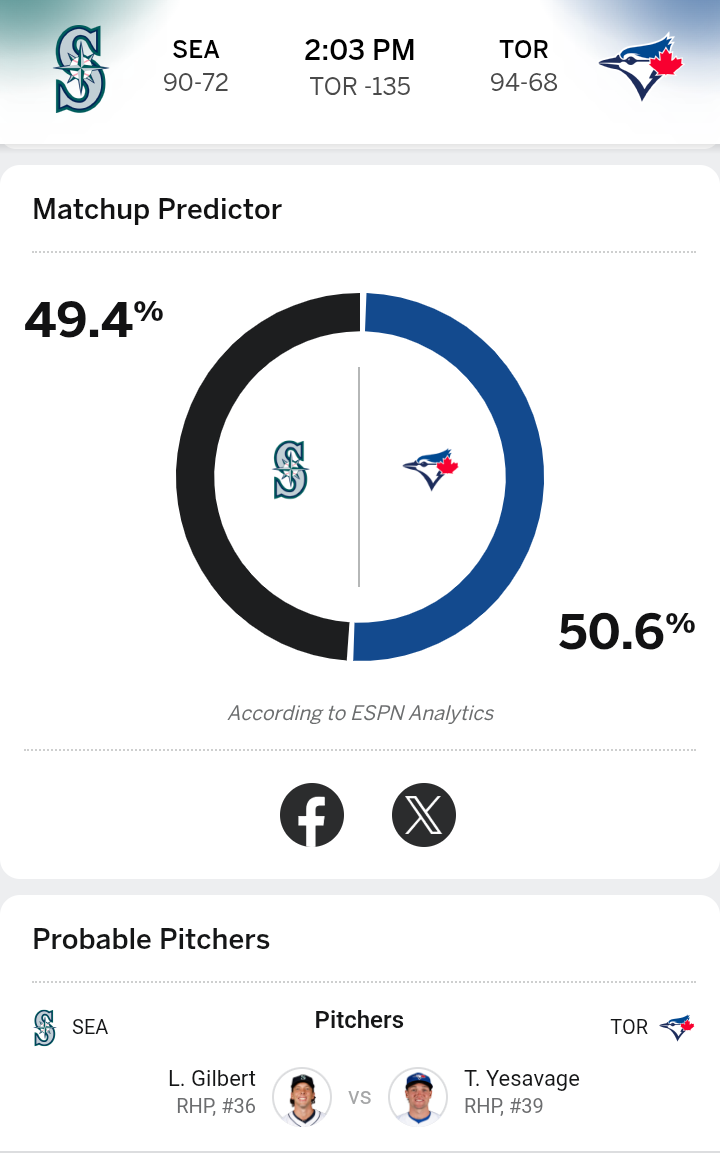Screen dimensions: 720x1164
Task: Open T. Yesavage's player headshot
Action: tap(417, 1097)
